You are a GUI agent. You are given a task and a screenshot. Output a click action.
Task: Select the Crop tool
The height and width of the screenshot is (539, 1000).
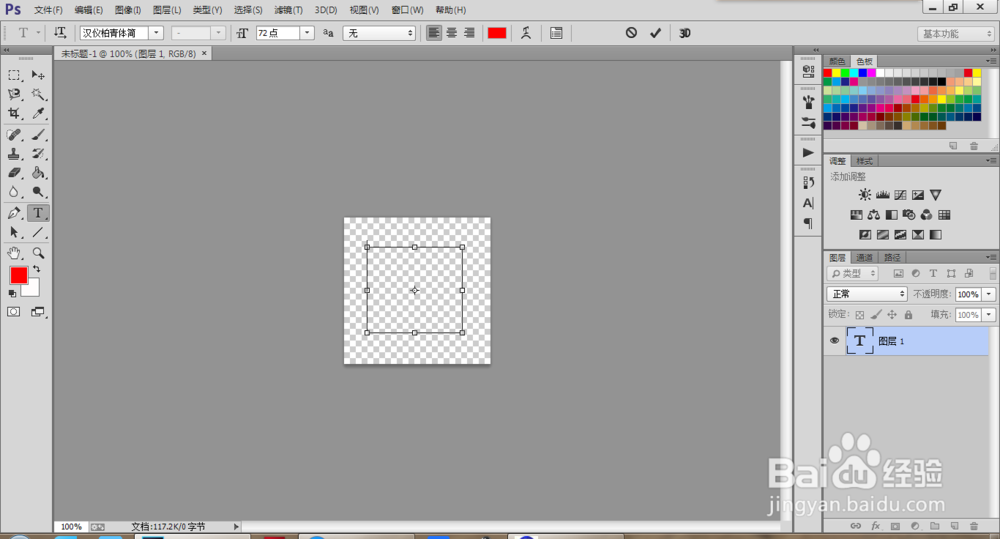pyautogui.click(x=14, y=114)
